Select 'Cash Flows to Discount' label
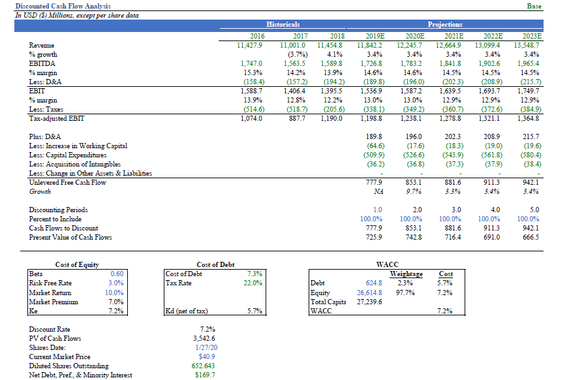Screen dimensions: 569x380 coord(64,228)
